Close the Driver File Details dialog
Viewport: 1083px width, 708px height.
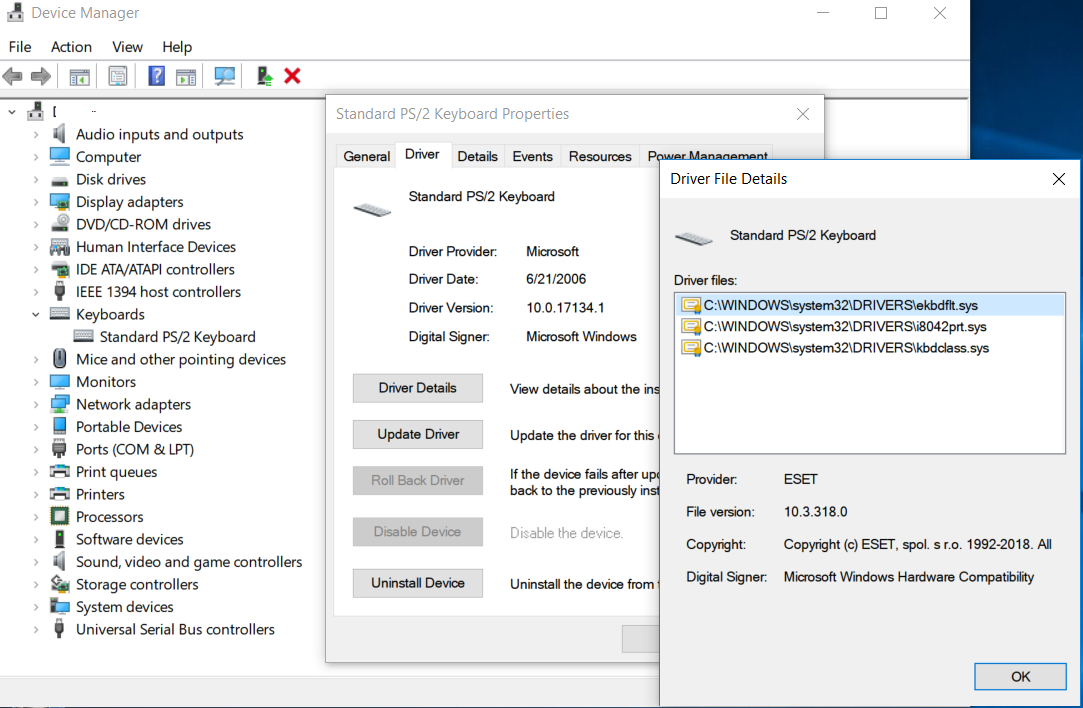1058,179
